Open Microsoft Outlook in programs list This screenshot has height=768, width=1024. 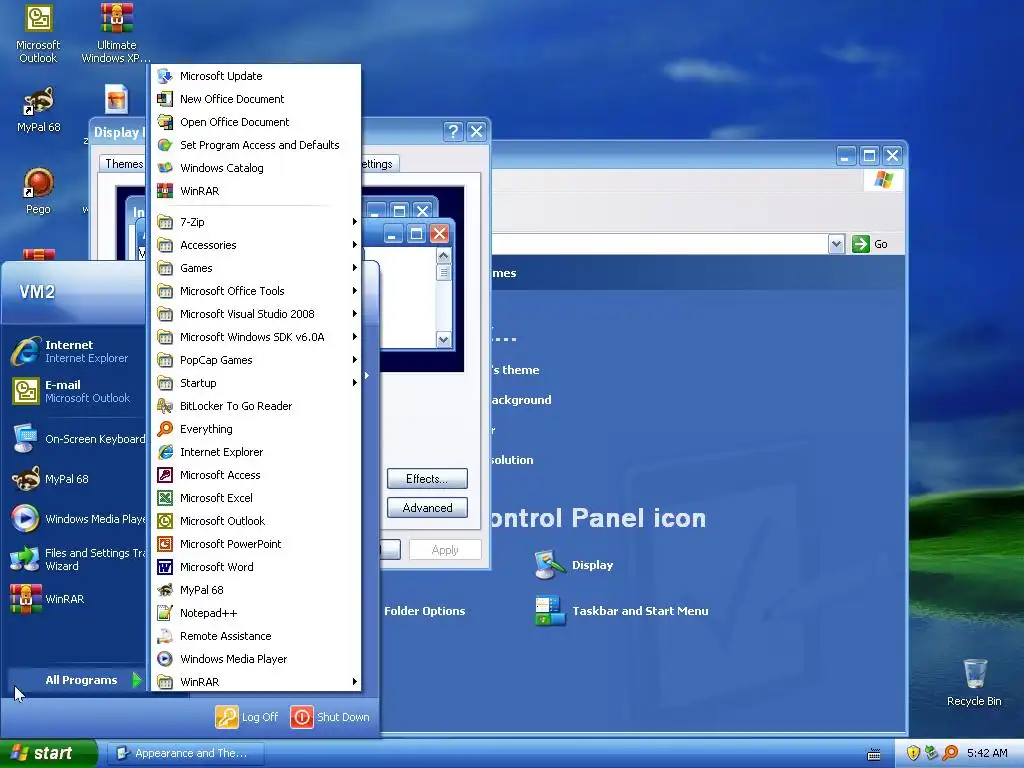(256, 521)
